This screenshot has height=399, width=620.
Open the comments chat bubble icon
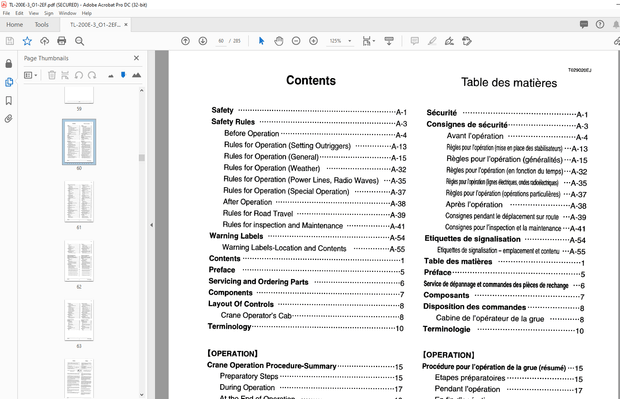(x=584, y=25)
